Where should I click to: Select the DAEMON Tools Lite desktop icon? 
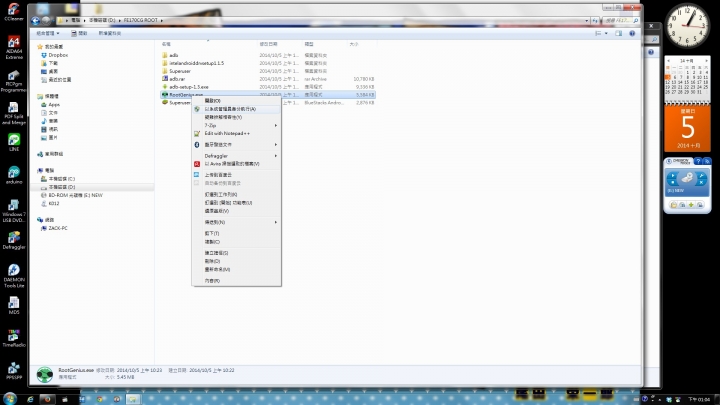(14, 276)
